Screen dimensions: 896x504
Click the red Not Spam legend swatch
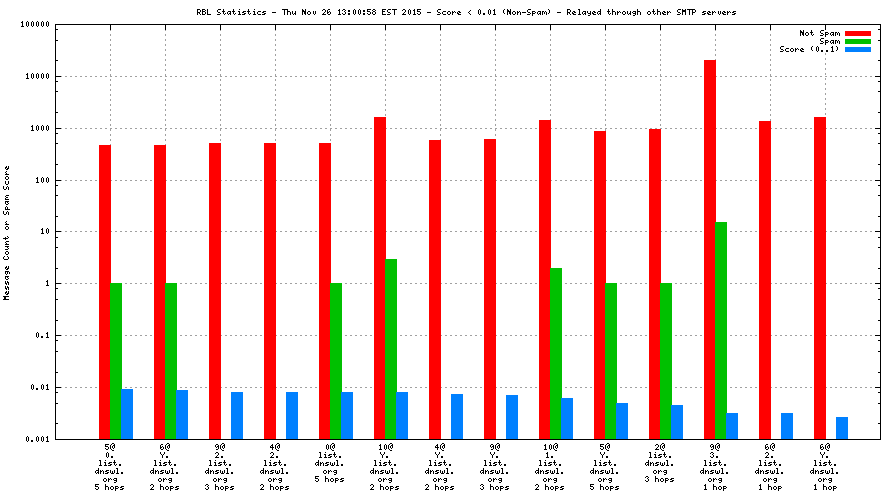pyautogui.click(x=858, y=33)
